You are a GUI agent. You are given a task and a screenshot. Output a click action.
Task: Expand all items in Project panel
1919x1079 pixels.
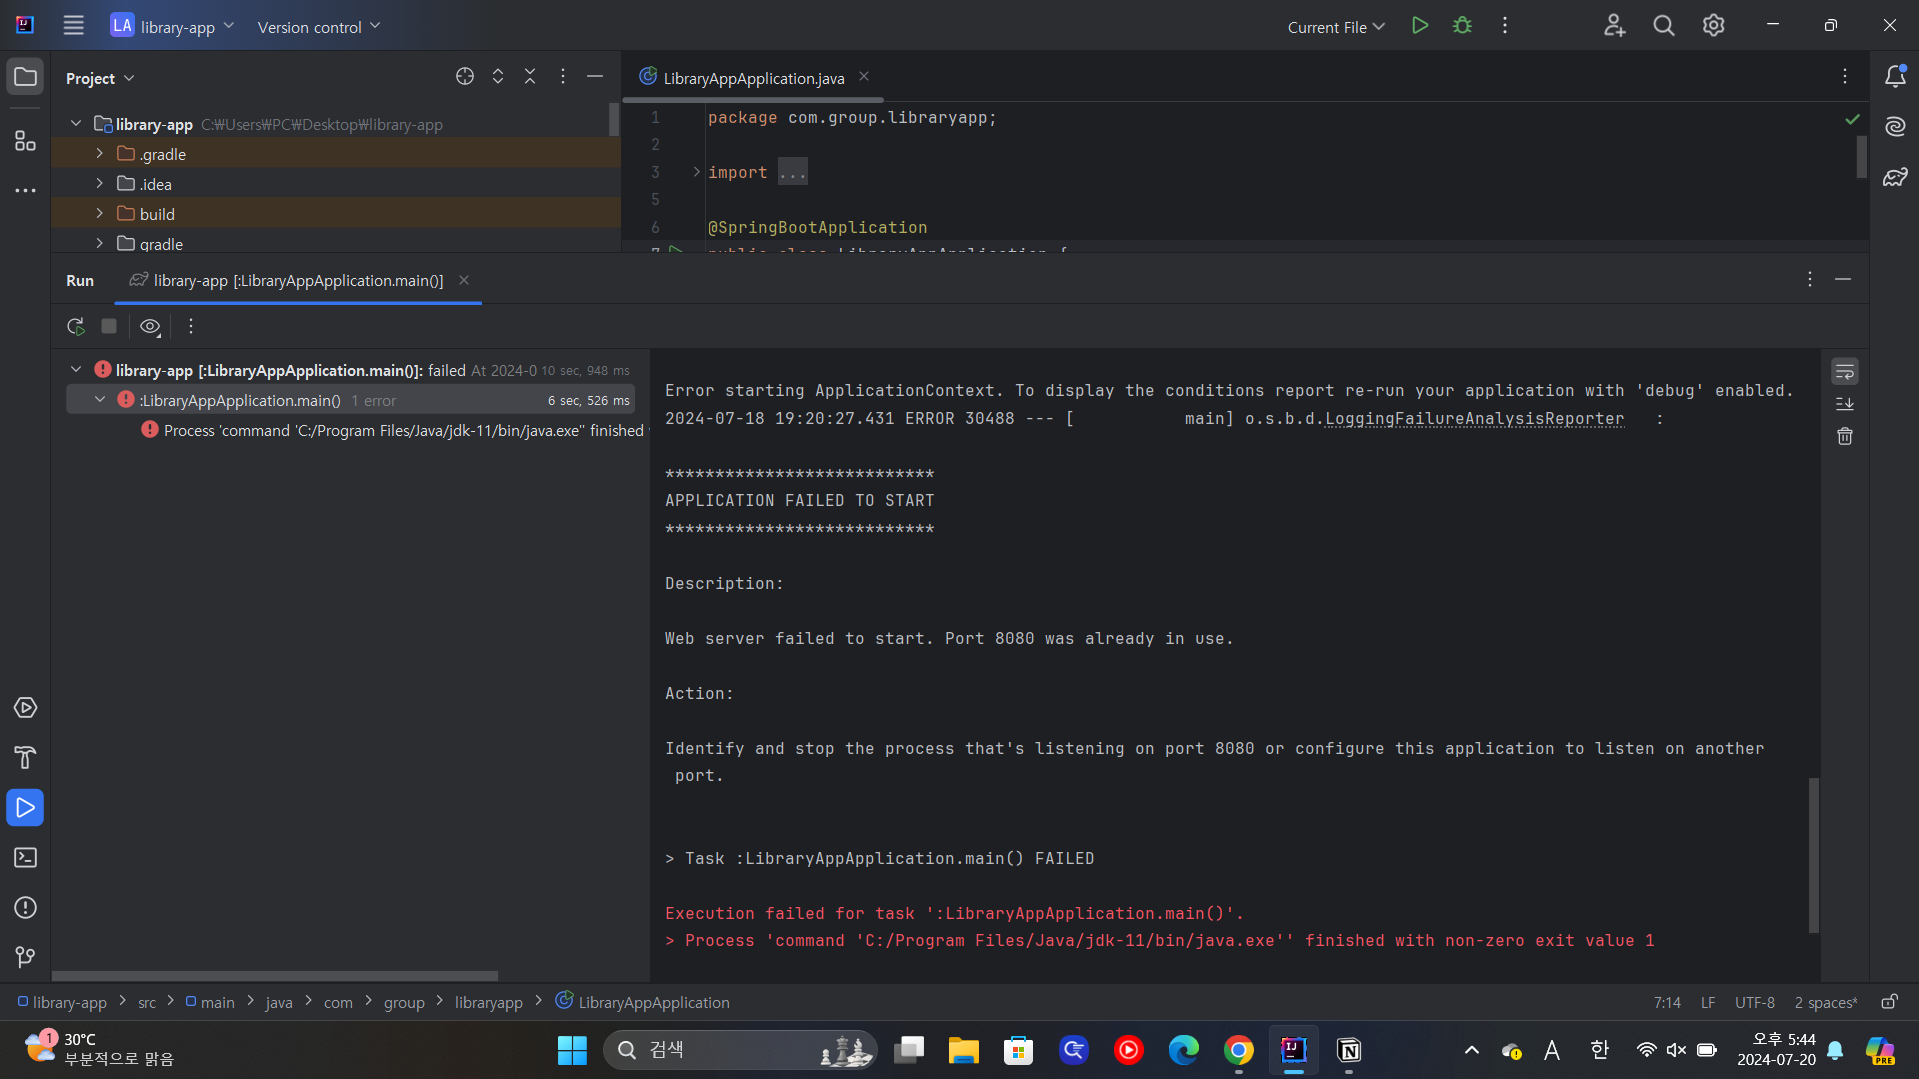[x=498, y=77]
